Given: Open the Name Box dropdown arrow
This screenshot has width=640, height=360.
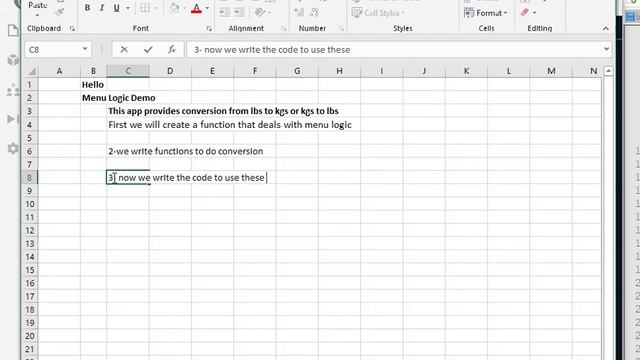Looking at the screenshot, I should click(x=84, y=49).
